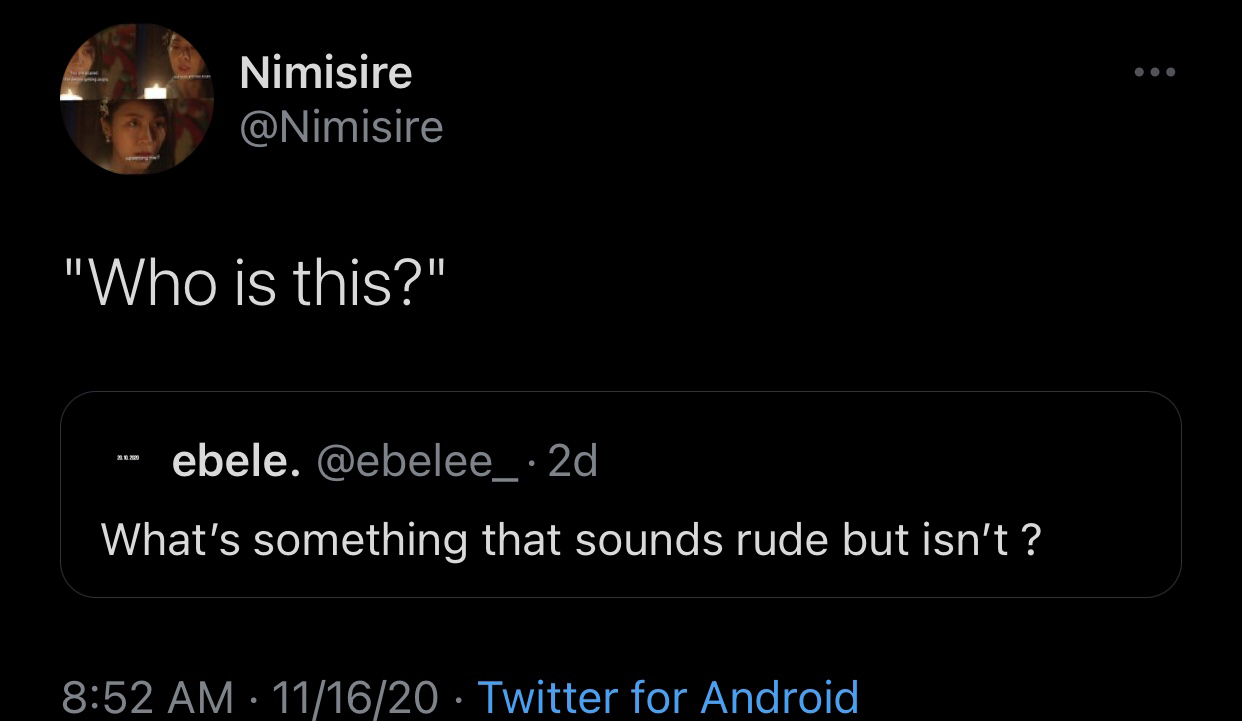Screen dimensions: 1242x721
Task: Click the lit candle in Nimisire's avatar
Action: point(155,92)
